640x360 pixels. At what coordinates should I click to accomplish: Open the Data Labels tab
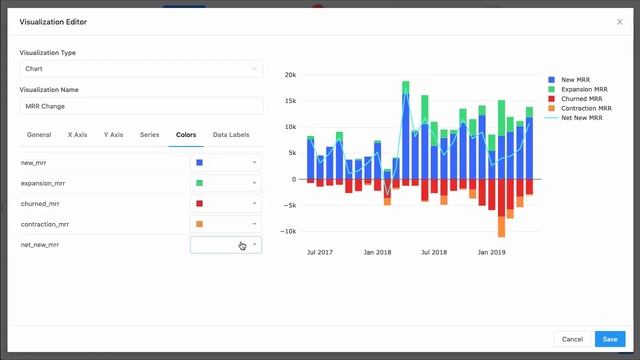(x=231, y=135)
